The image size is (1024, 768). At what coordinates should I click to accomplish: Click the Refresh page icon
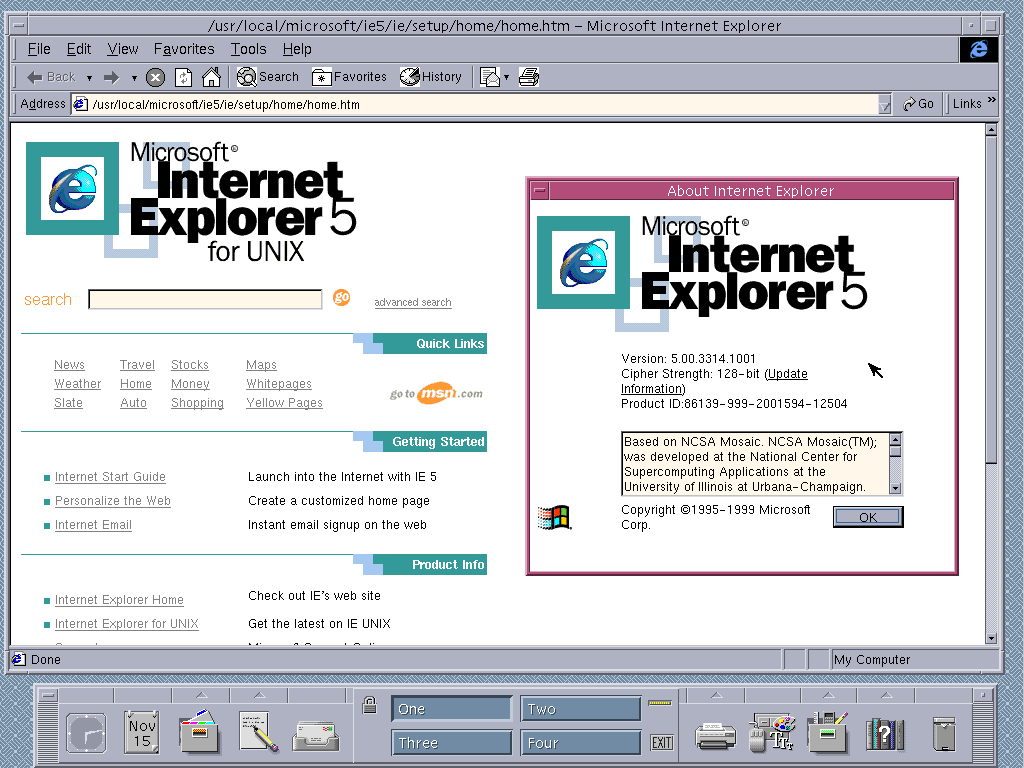[x=184, y=78]
